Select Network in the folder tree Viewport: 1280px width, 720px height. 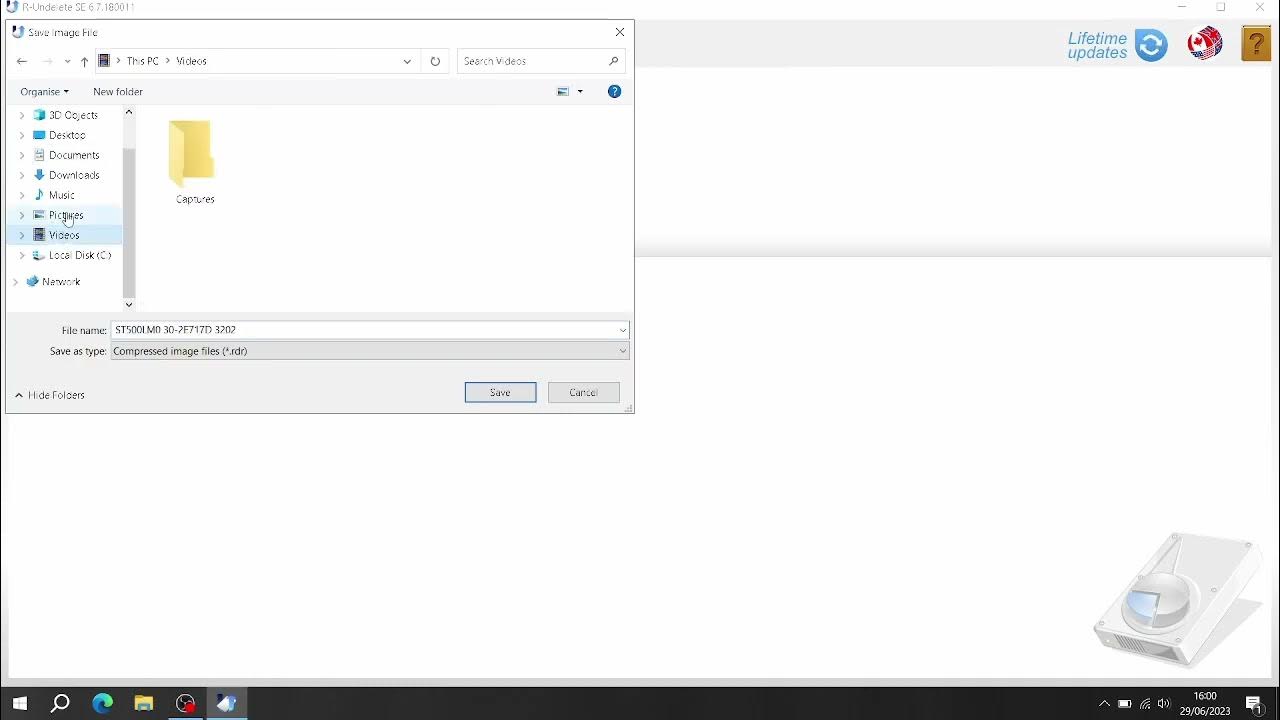[x=61, y=282]
